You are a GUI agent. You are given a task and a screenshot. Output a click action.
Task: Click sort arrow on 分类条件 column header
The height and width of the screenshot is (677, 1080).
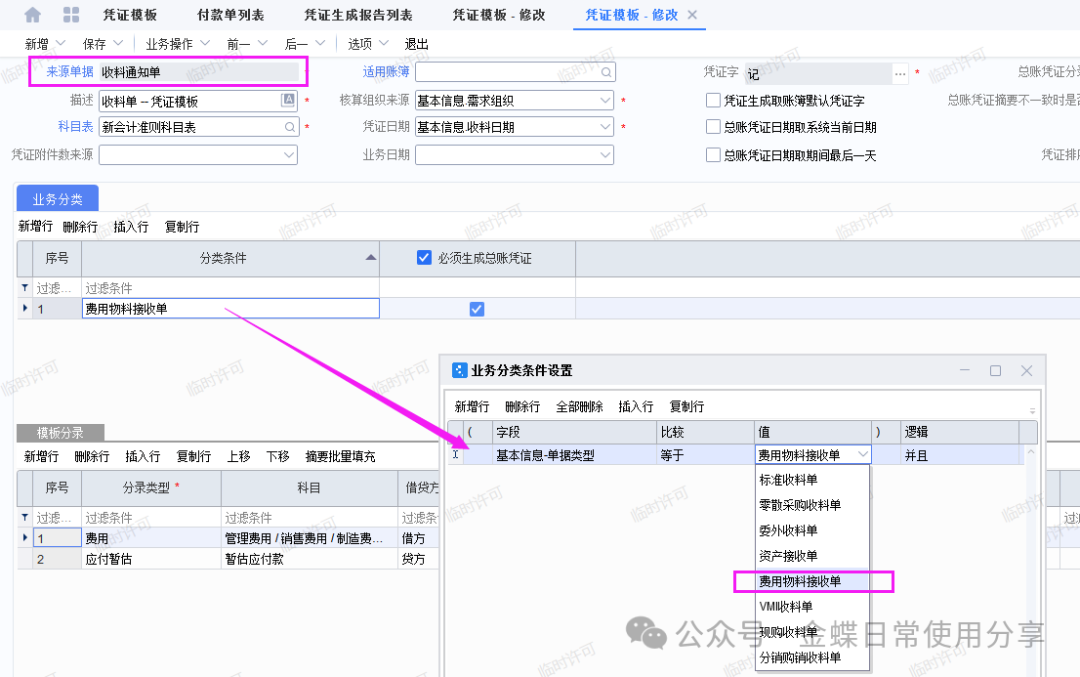[371, 258]
